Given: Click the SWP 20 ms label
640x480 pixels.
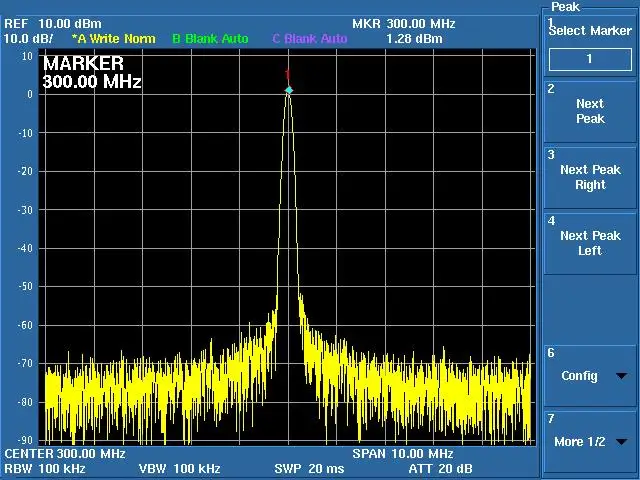Looking at the screenshot, I should [309, 469].
